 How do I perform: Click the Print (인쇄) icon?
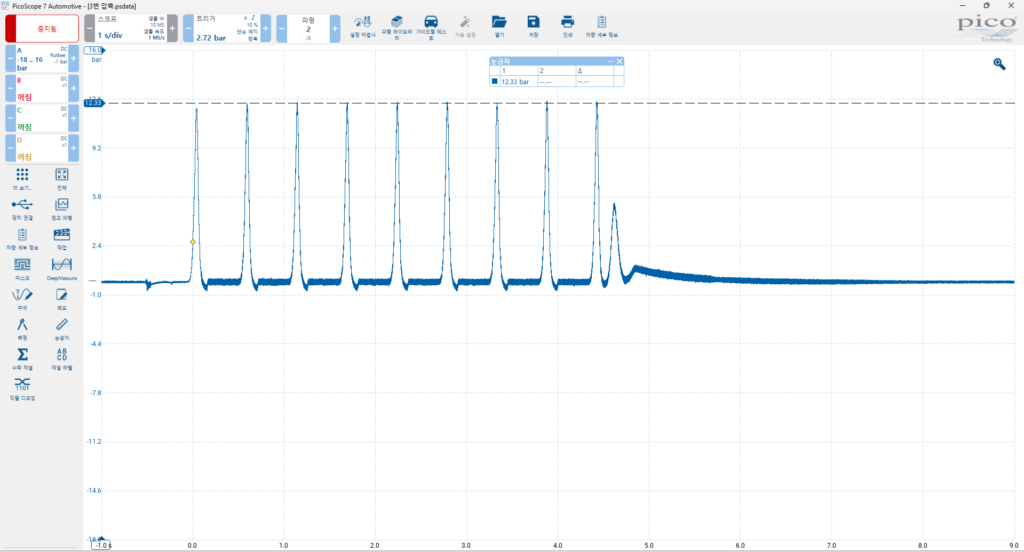567,23
